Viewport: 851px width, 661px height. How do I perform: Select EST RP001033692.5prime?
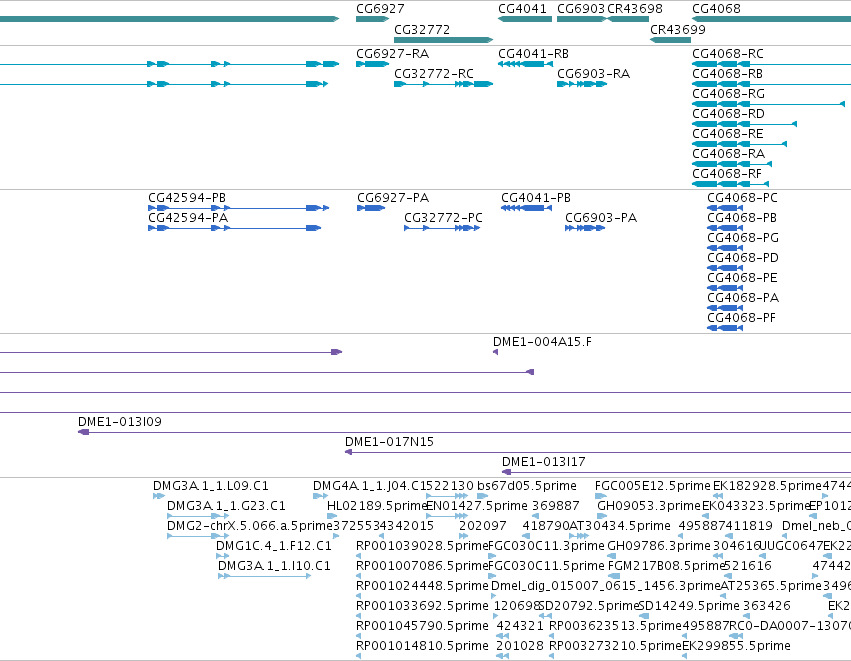click(359, 616)
